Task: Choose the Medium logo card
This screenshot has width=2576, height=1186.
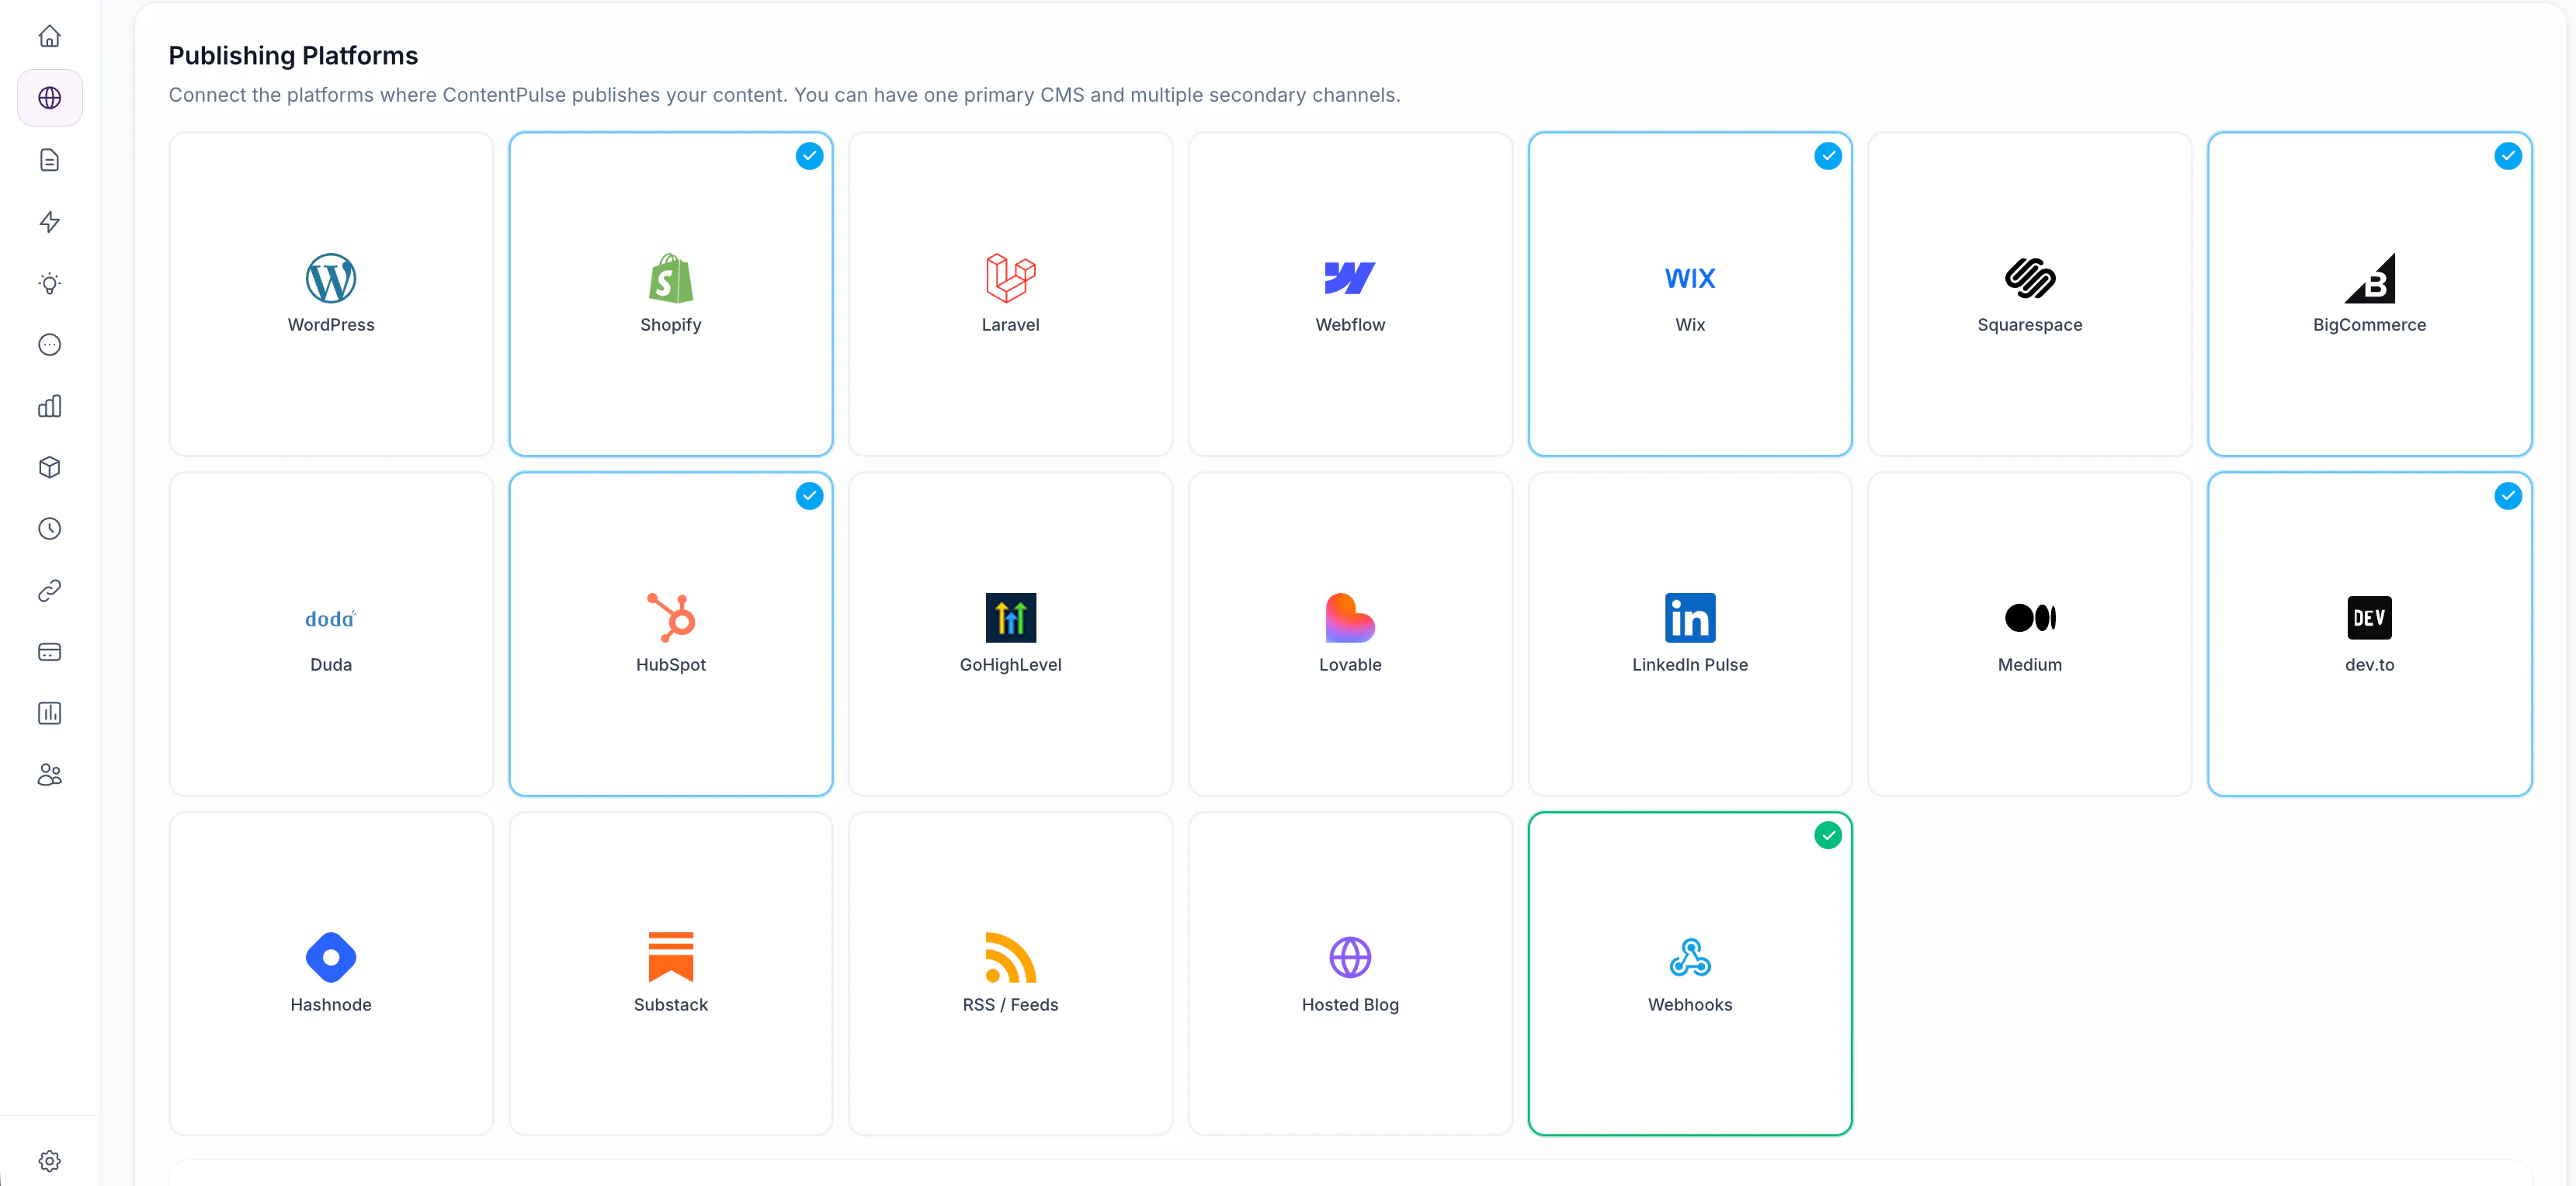Action: click(2030, 634)
